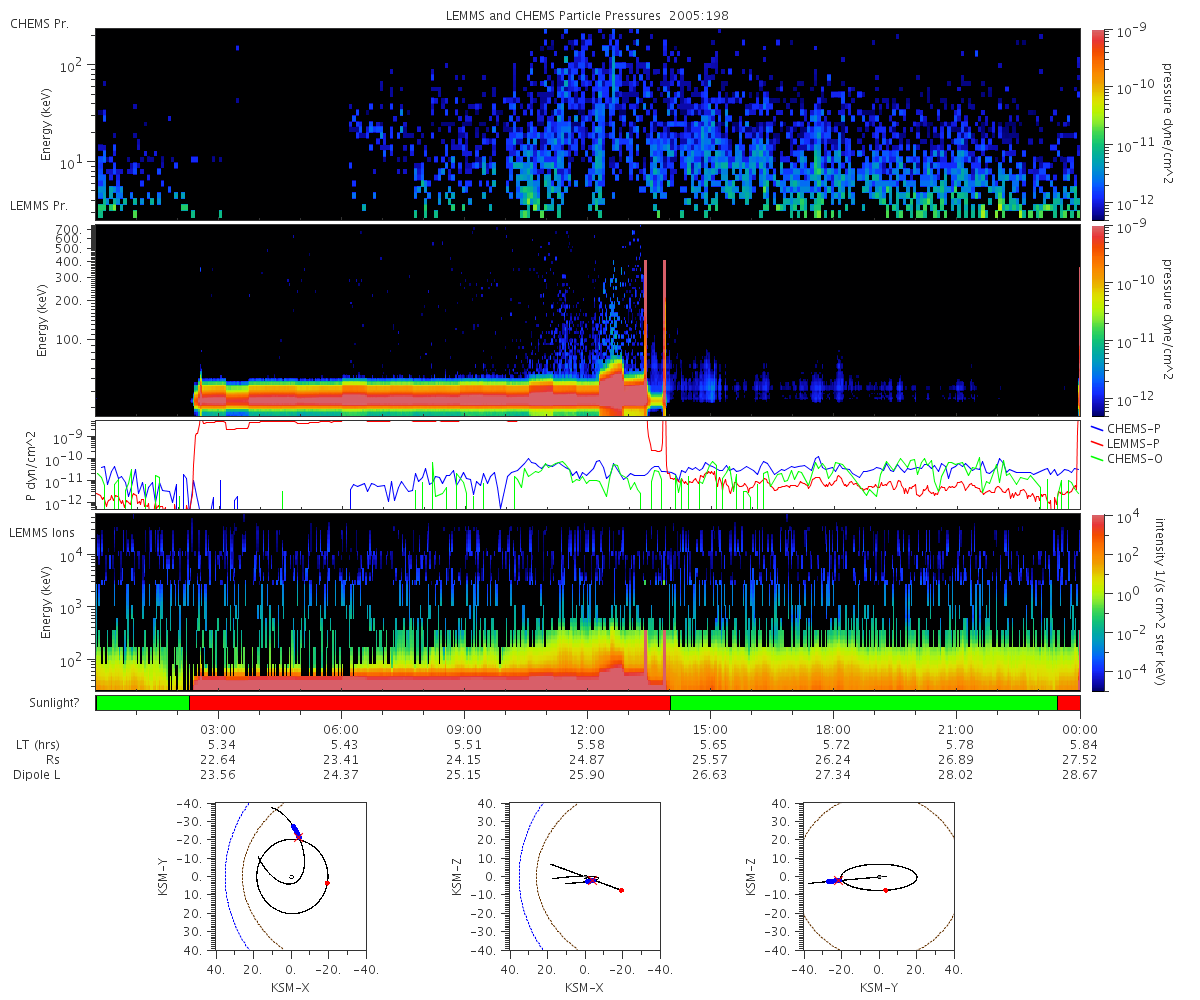Image resolution: width=1200 pixels, height=1000 pixels.
Task: Click the LEMMS pressure color bar
Action: pyautogui.click(x=1098, y=320)
